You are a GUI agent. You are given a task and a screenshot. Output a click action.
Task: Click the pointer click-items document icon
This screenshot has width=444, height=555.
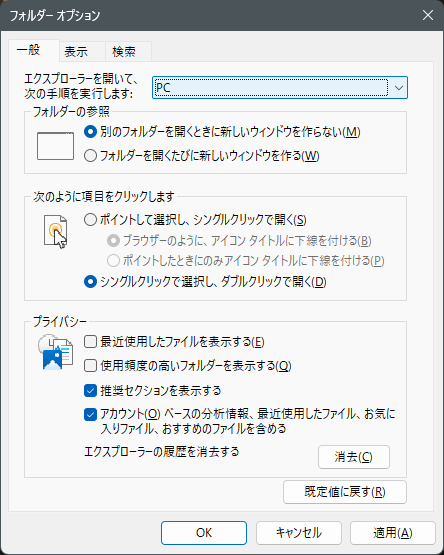pos(56,231)
